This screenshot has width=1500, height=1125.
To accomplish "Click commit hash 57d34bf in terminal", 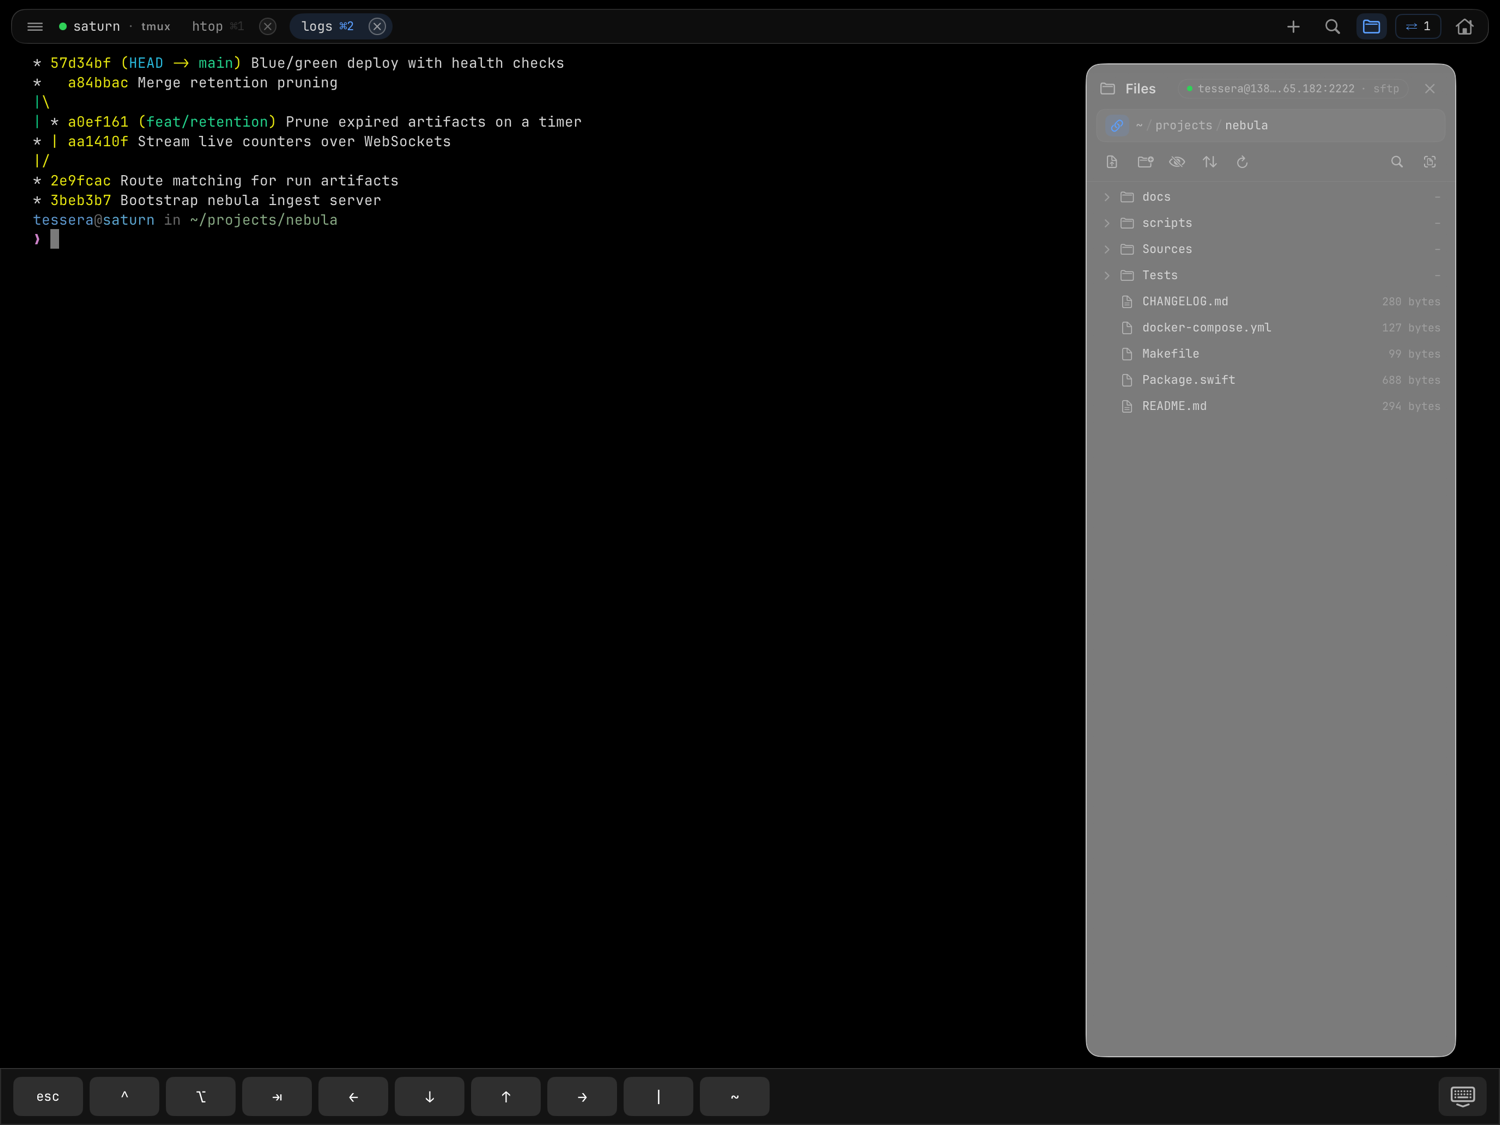I will (80, 63).
